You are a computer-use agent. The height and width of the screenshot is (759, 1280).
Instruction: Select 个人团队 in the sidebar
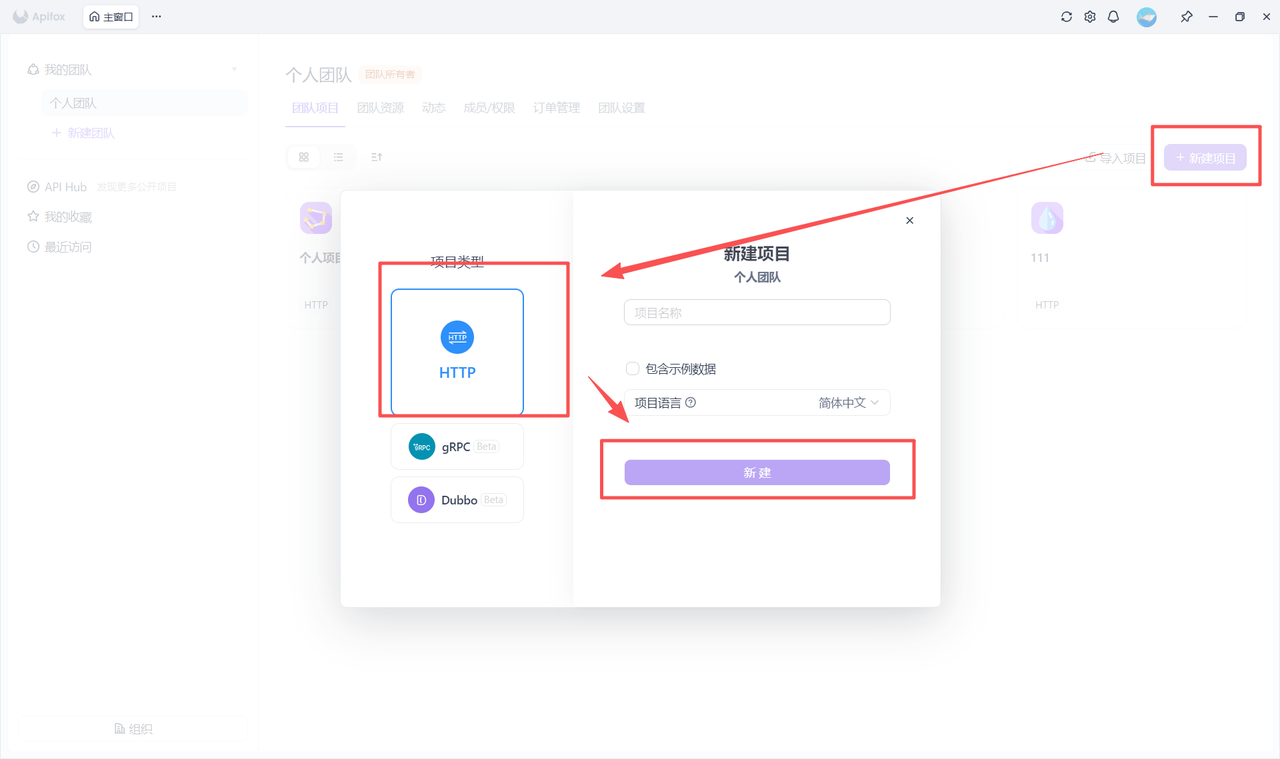145,103
